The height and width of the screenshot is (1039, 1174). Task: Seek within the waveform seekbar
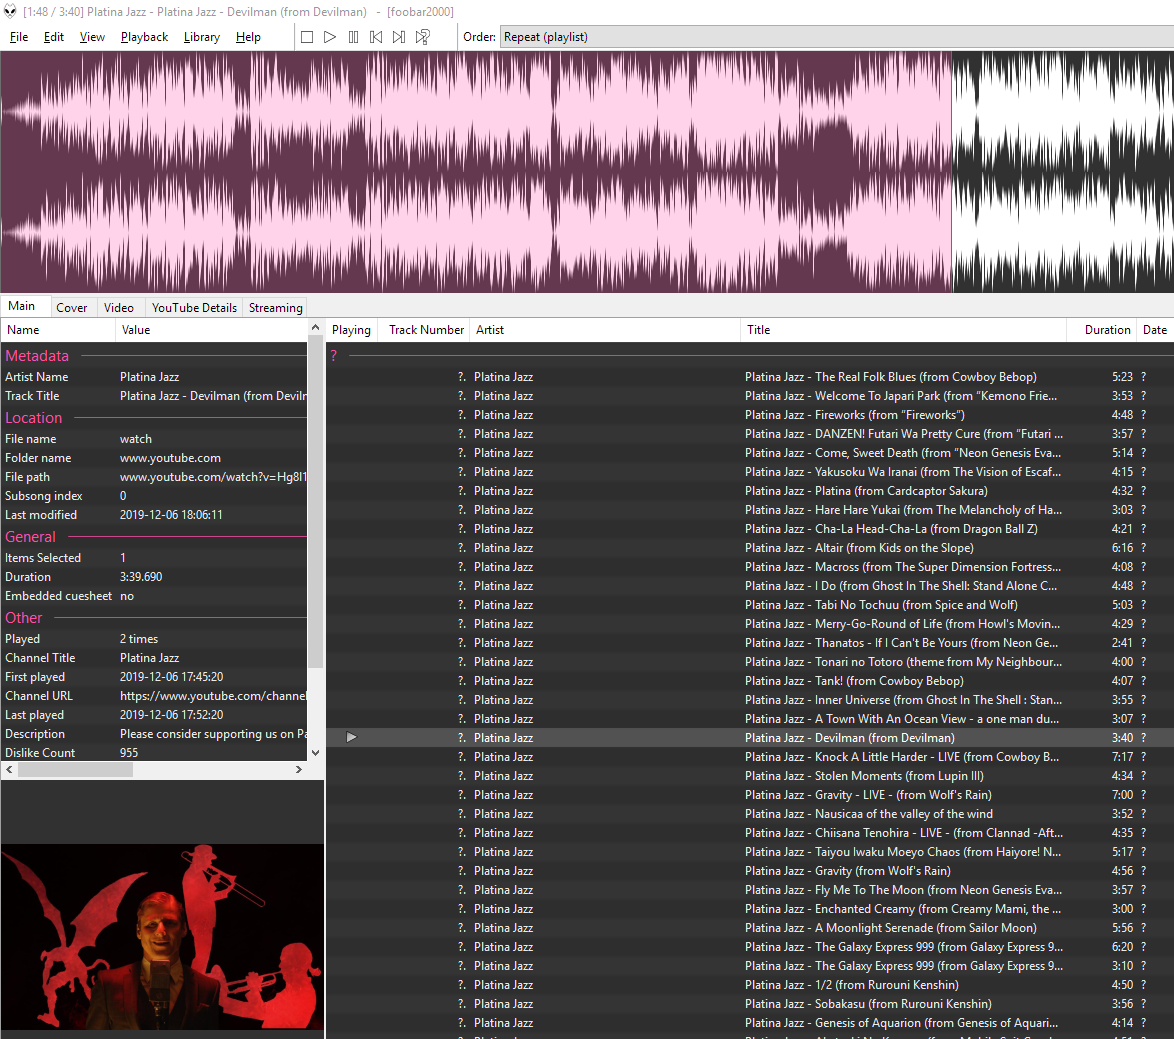click(x=587, y=171)
